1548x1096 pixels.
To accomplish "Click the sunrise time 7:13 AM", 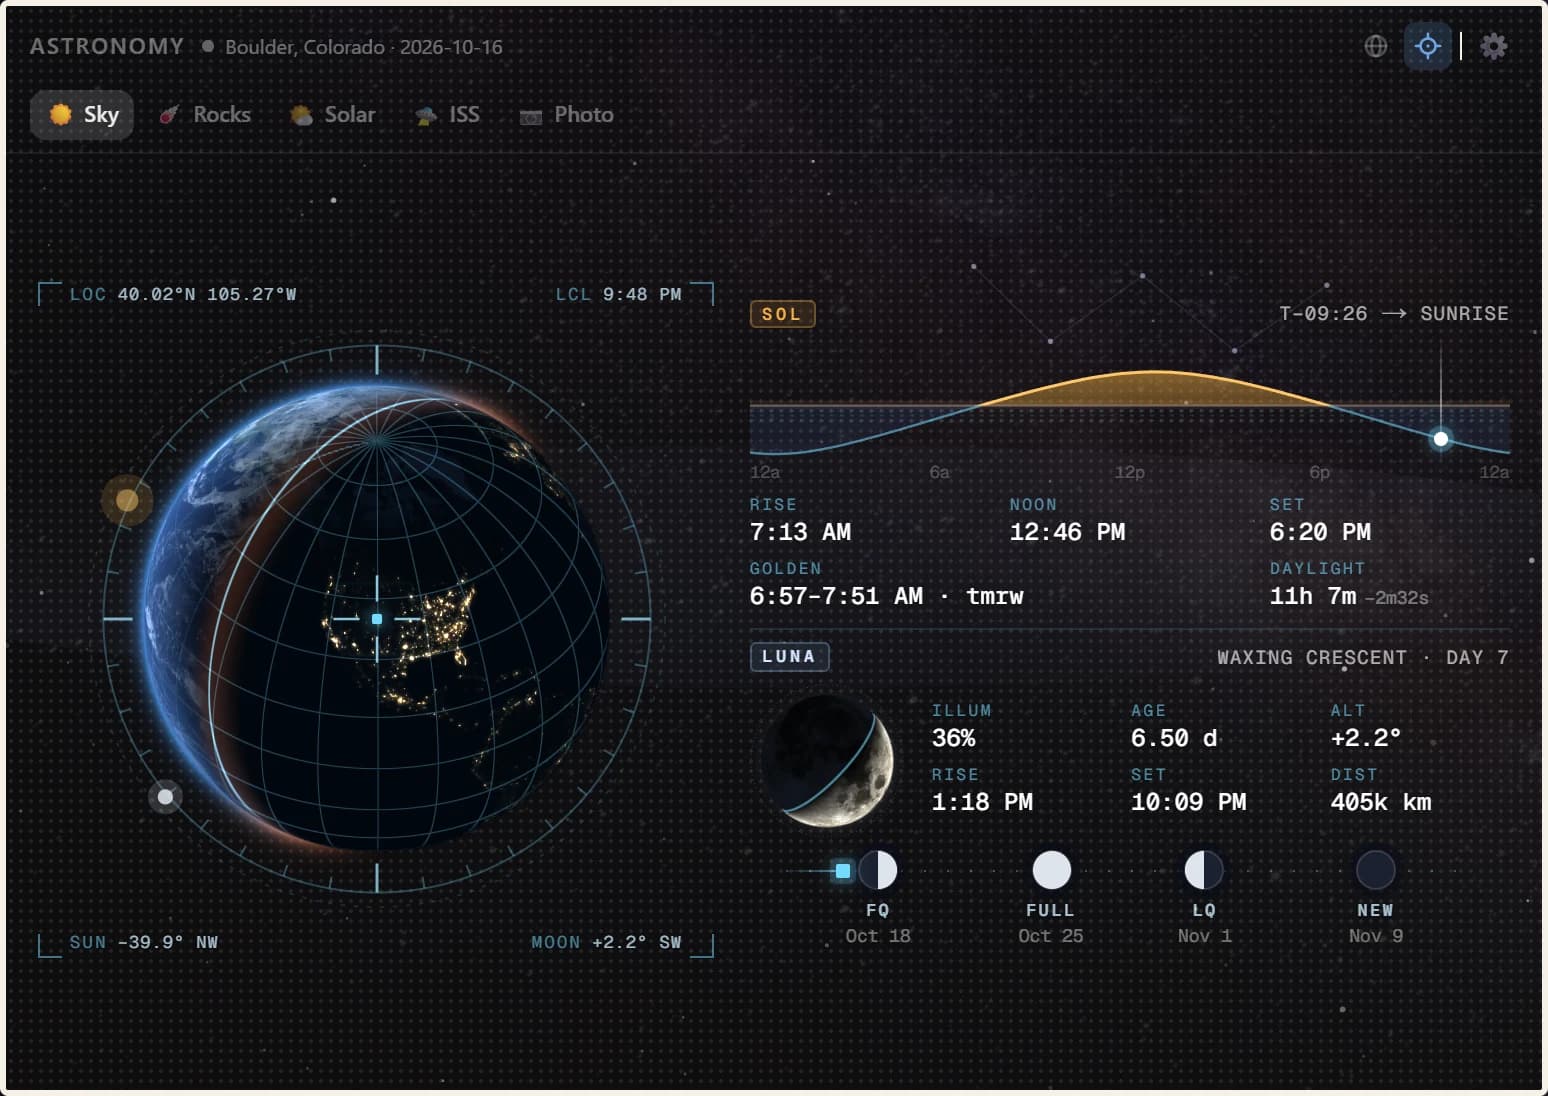I will pyautogui.click(x=800, y=532).
